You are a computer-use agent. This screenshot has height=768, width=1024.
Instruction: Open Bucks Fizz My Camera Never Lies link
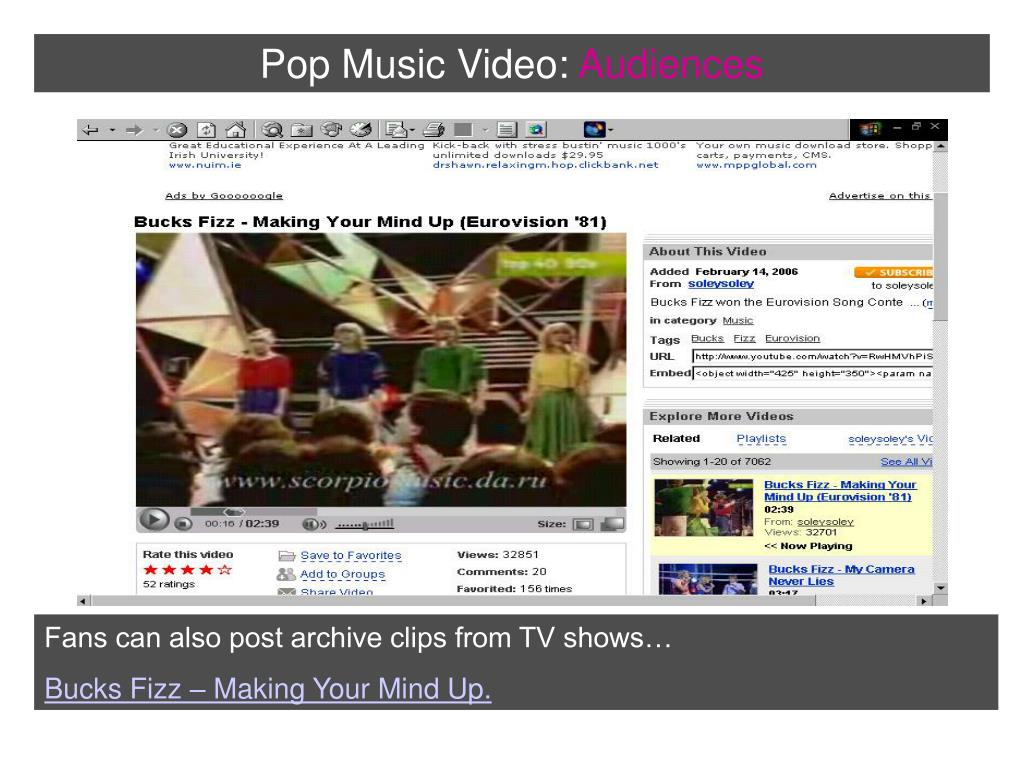[841, 575]
